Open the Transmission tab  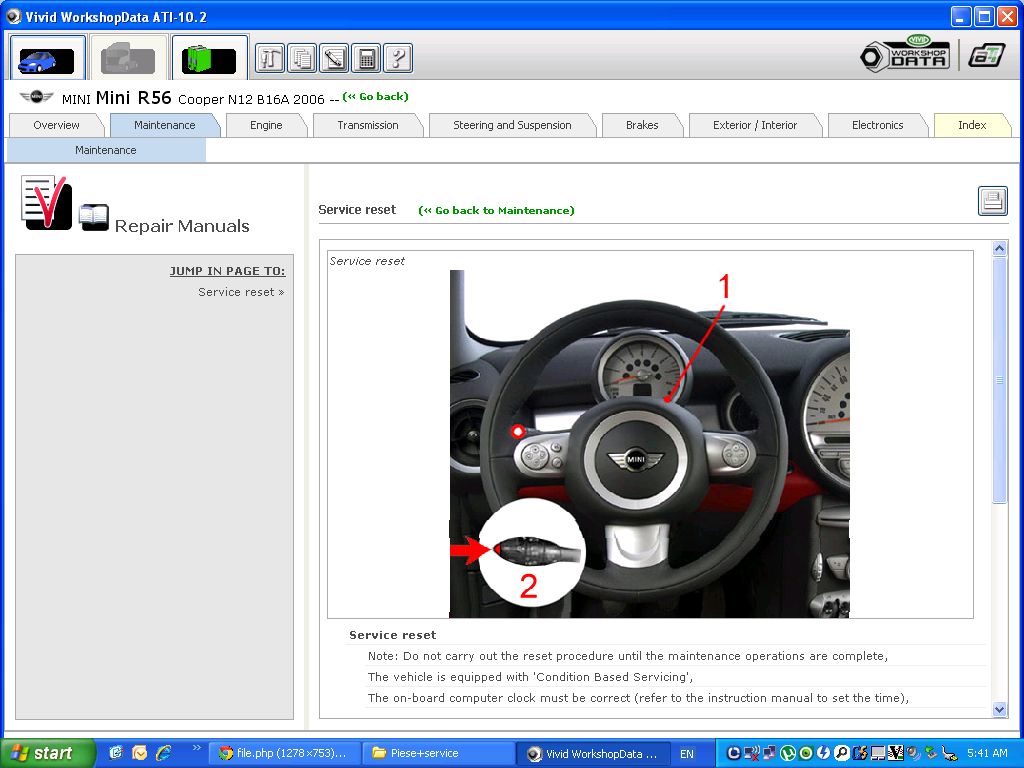point(367,125)
